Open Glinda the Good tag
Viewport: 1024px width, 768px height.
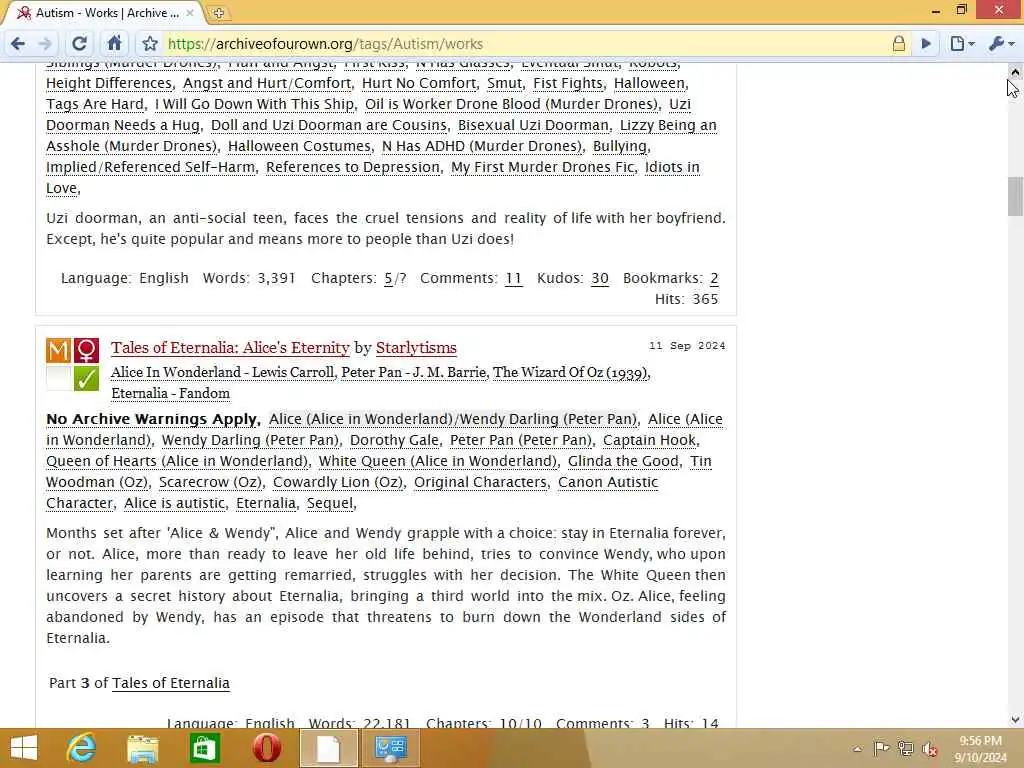pyautogui.click(x=623, y=461)
